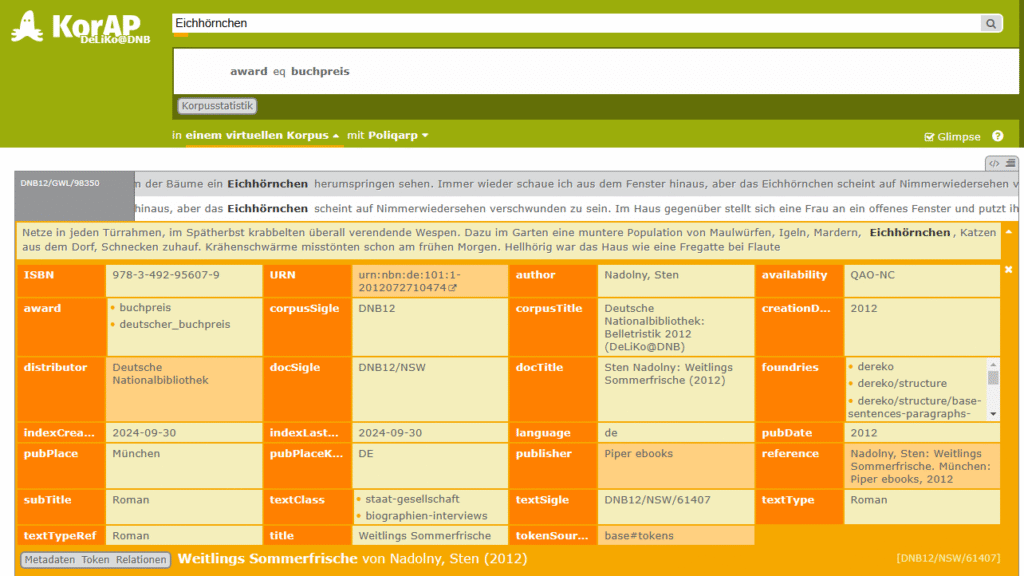Click the Relationen button
The image size is (1024, 576).
(x=141, y=560)
